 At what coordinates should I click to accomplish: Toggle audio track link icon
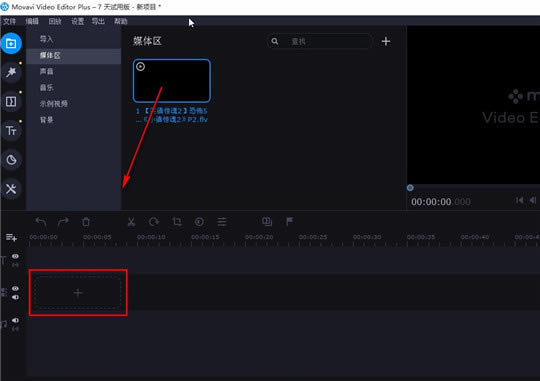click(x=15, y=329)
